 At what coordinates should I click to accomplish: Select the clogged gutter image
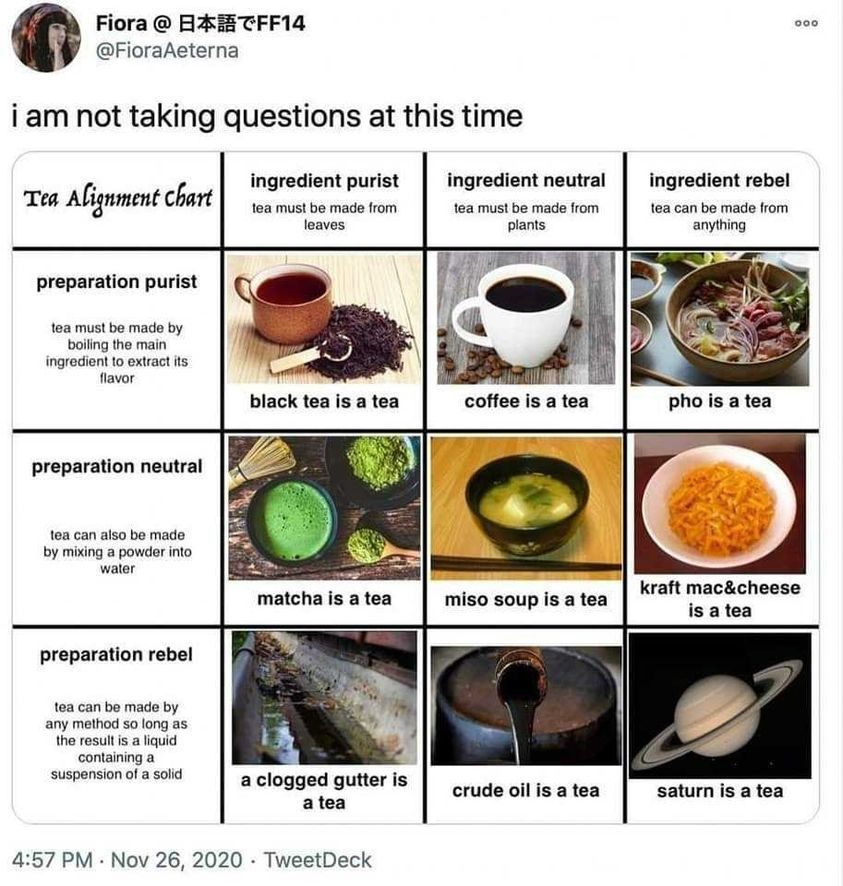click(324, 698)
